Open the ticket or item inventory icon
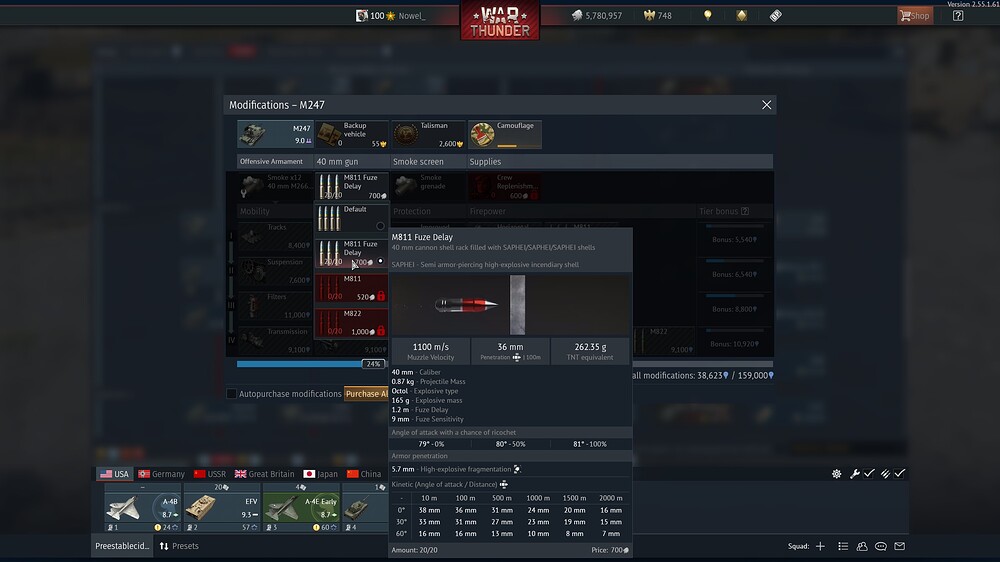 [776, 15]
